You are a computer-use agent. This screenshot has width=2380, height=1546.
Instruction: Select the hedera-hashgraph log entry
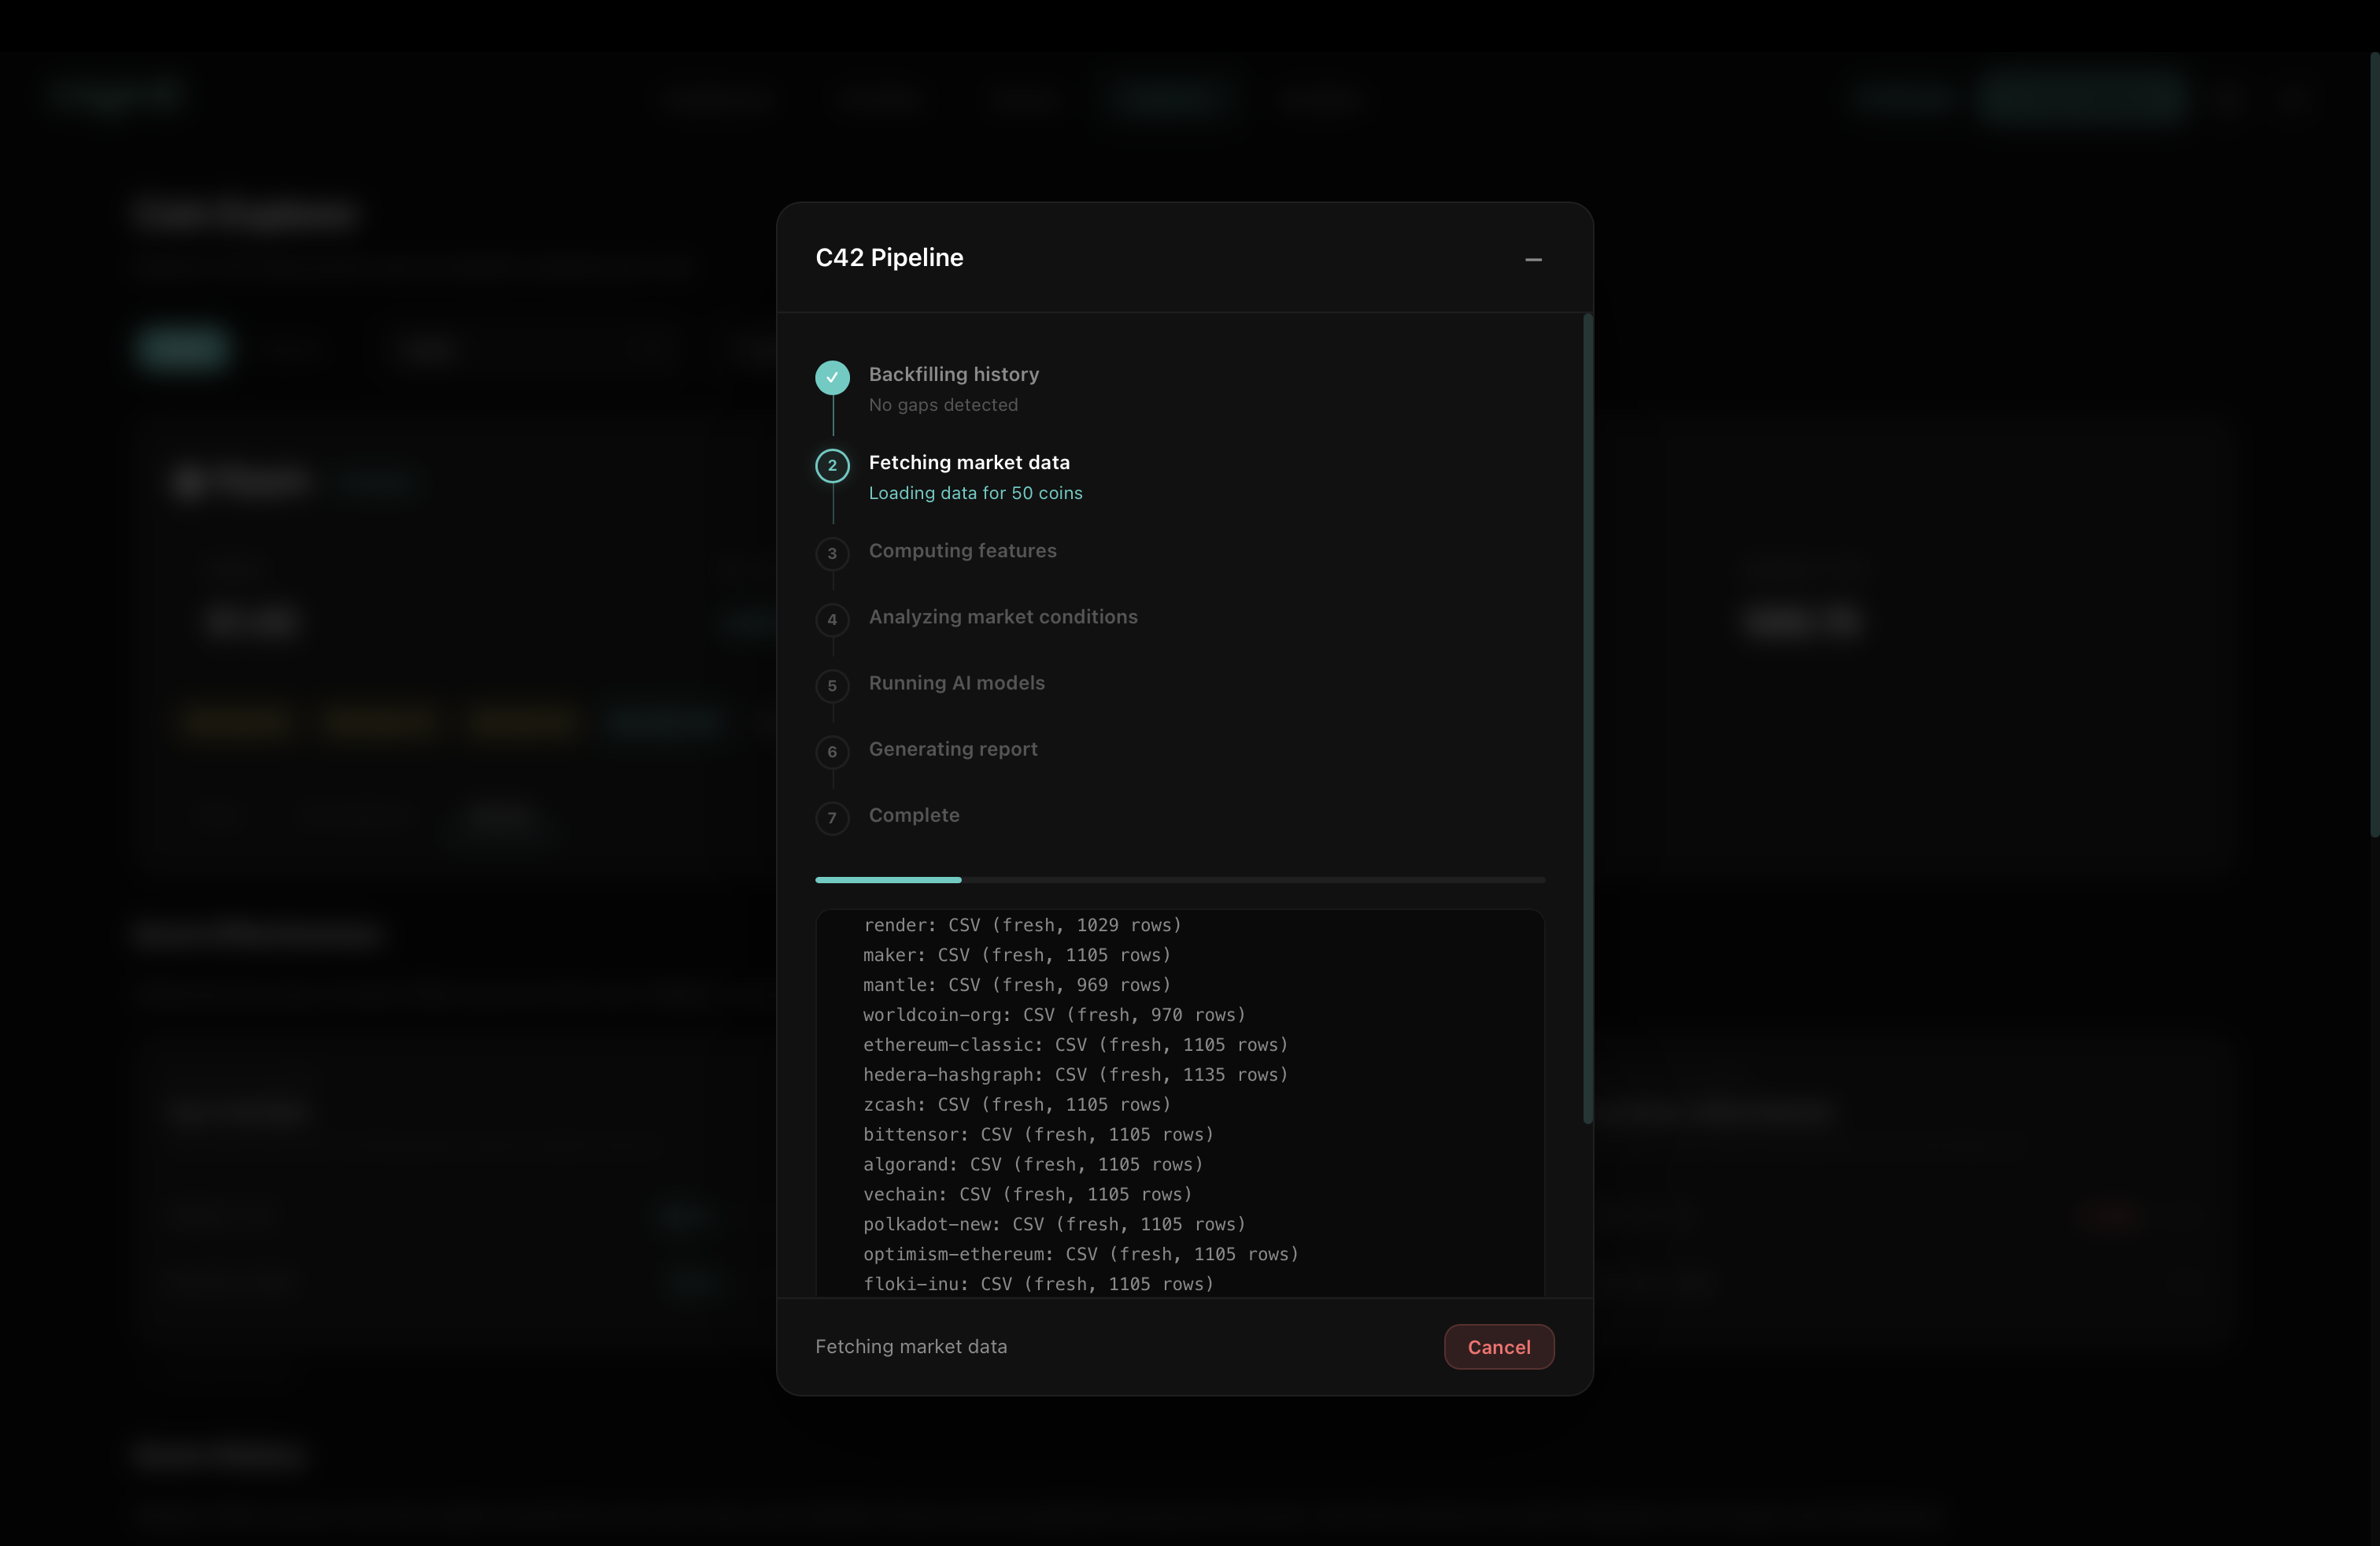tap(1075, 1075)
